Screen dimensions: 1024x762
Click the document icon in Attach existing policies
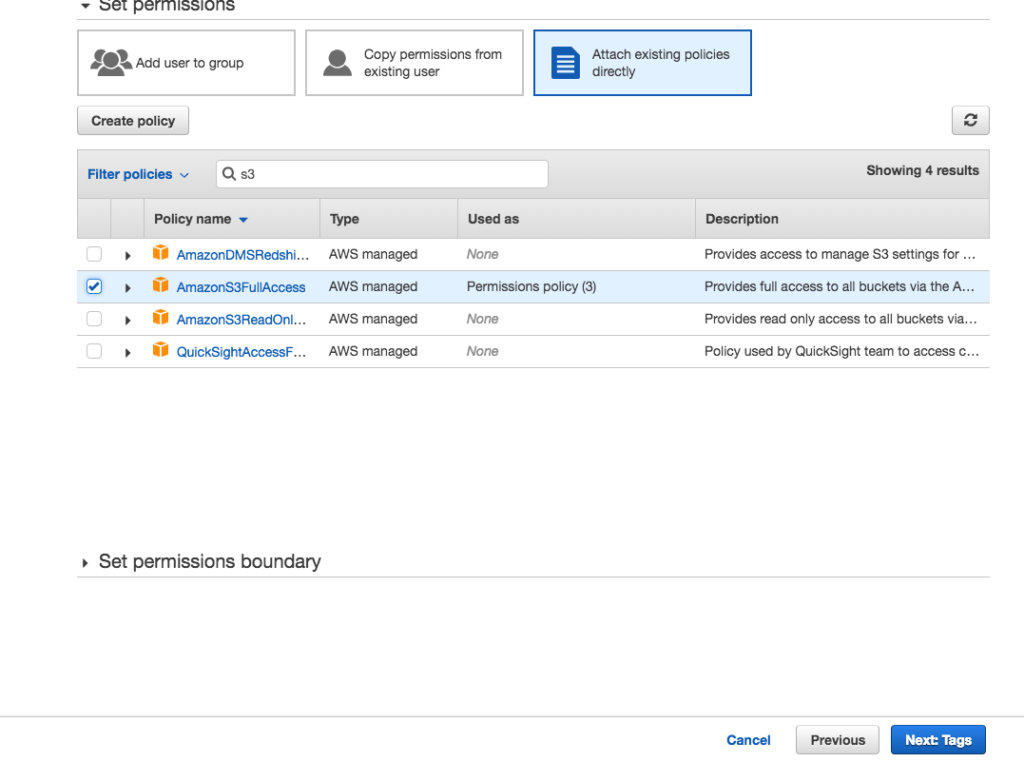pyautogui.click(x=565, y=63)
